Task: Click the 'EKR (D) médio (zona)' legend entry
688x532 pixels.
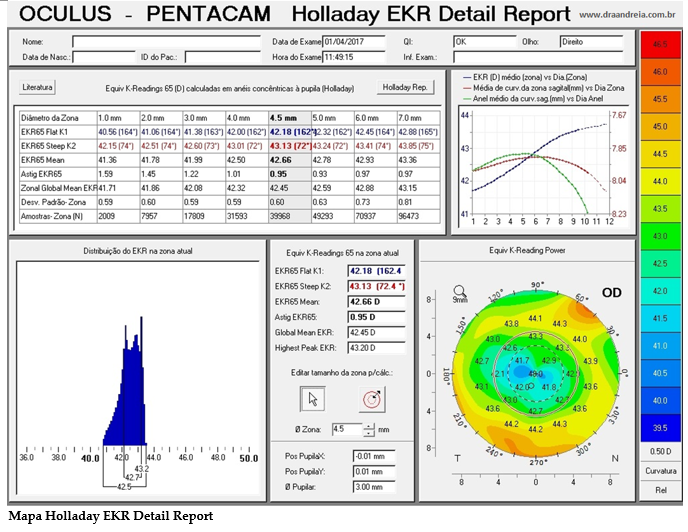Action: point(525,77)
